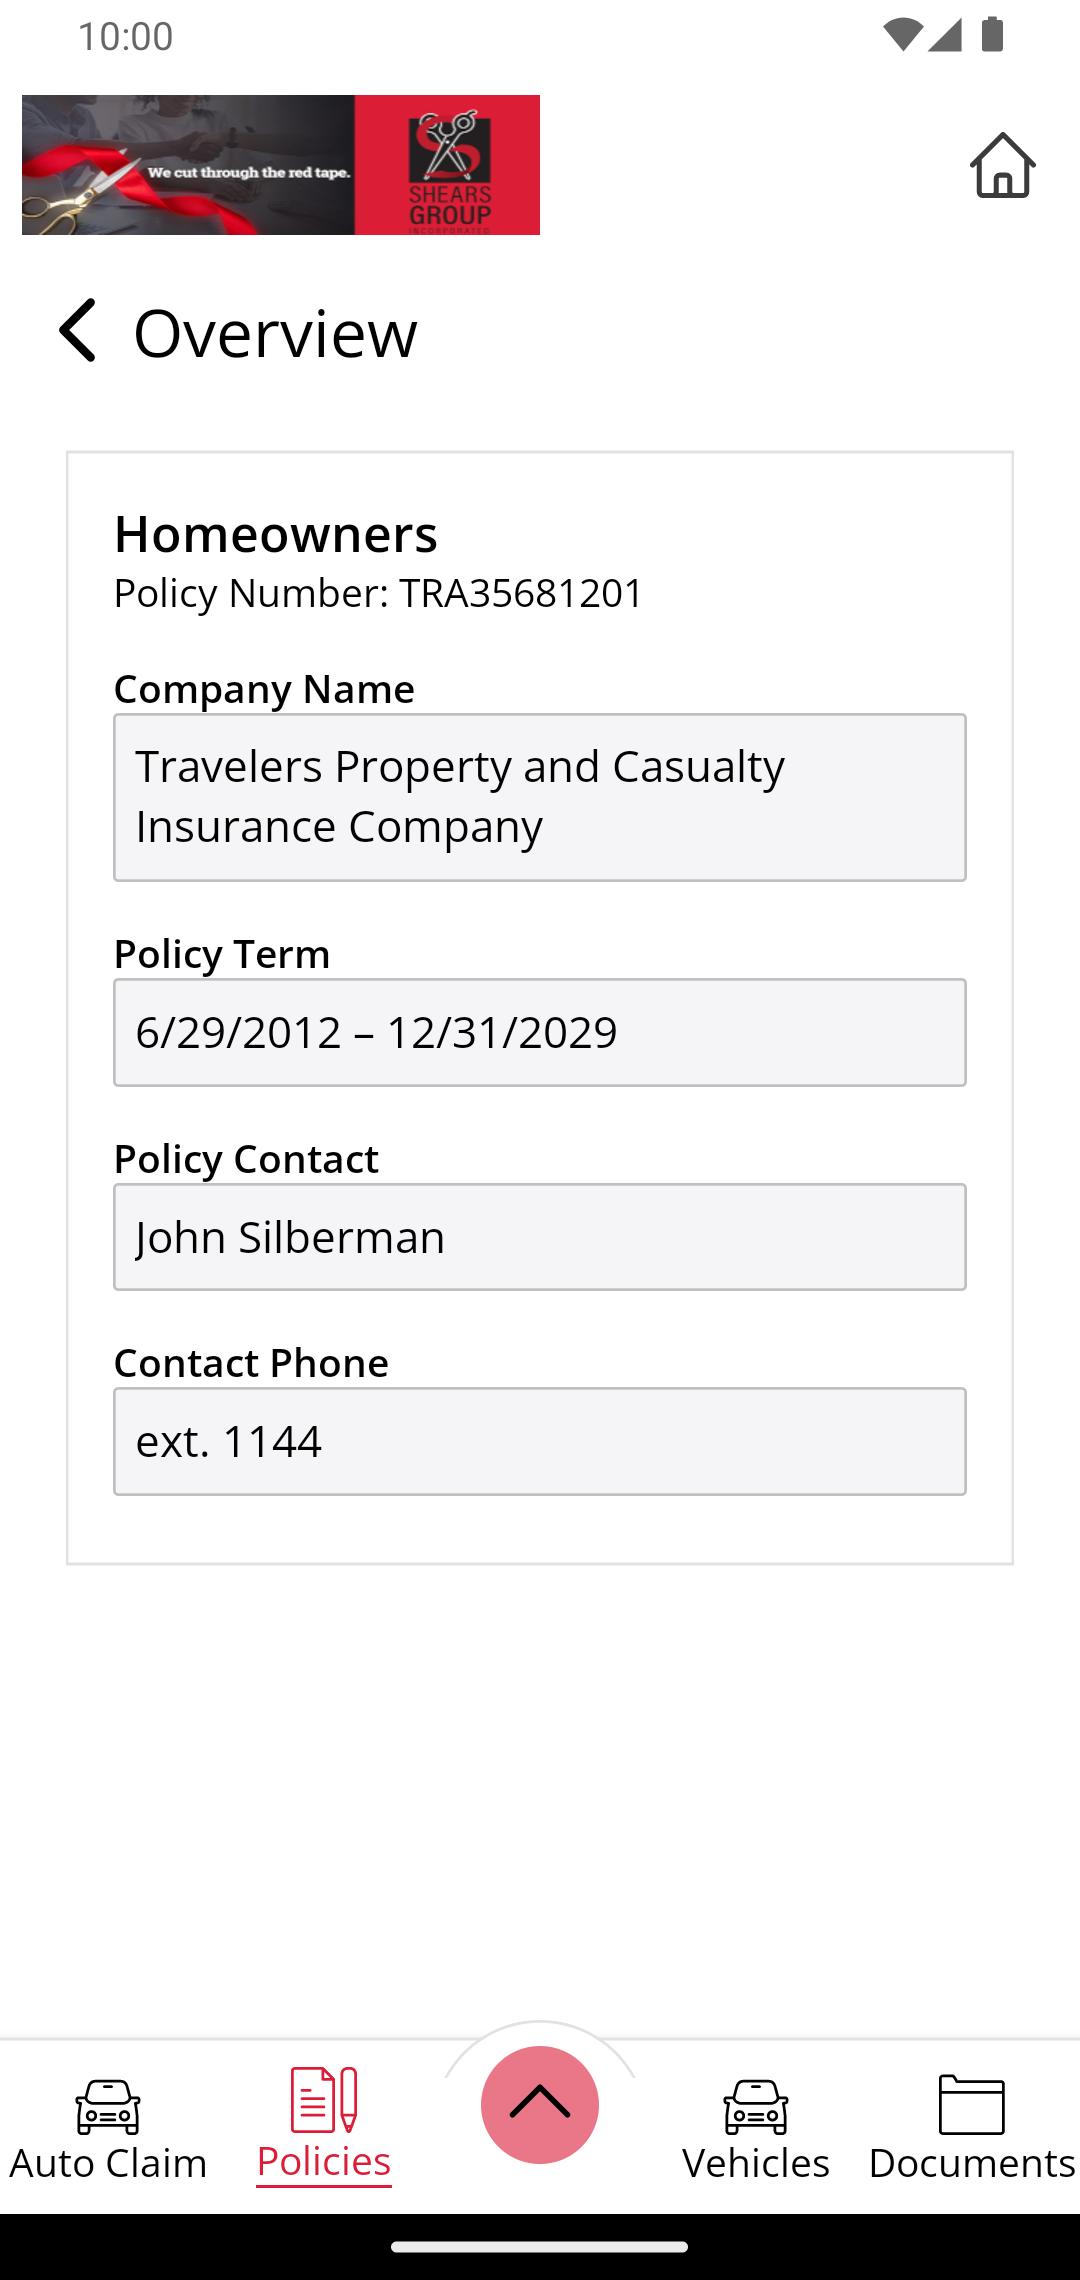Switch to the Vehicles tab label
The height and width of the screenshot is (2280, 1080).
[x=756, y=2163]
